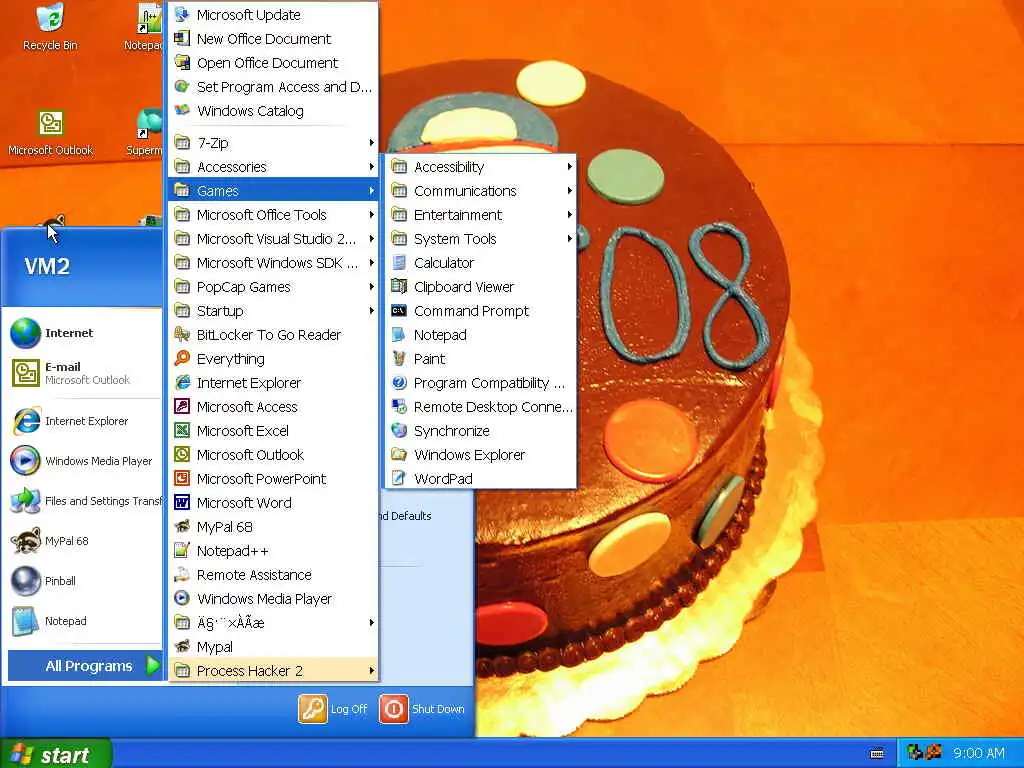The width and height of the screenshot is (1024, 768).
Task: Open Microsoft Update entry
Action: coord(274,14)
